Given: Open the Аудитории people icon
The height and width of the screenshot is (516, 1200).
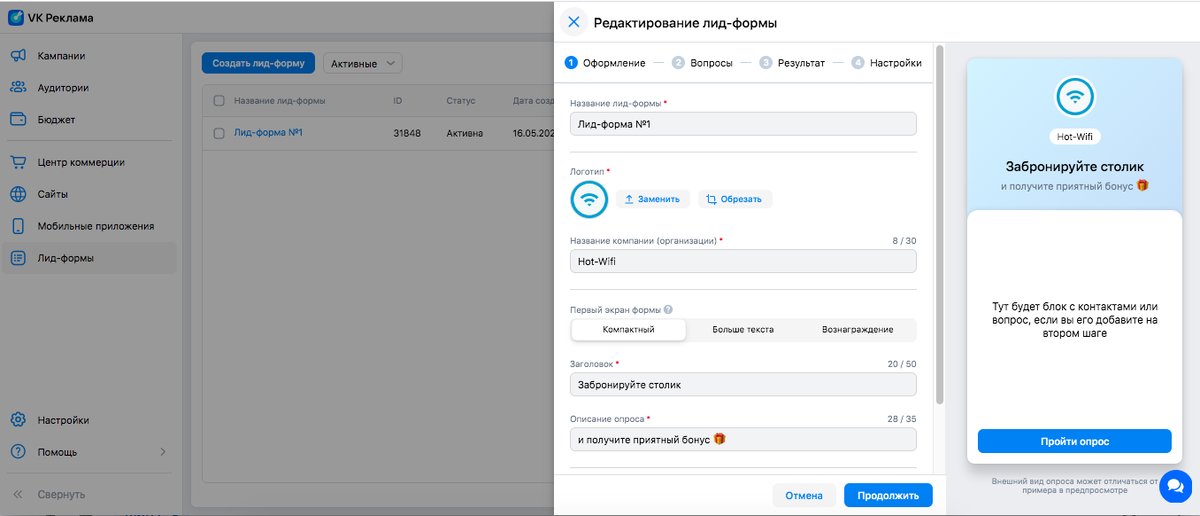Looking at the screenshot, I should tap(18, 88).
